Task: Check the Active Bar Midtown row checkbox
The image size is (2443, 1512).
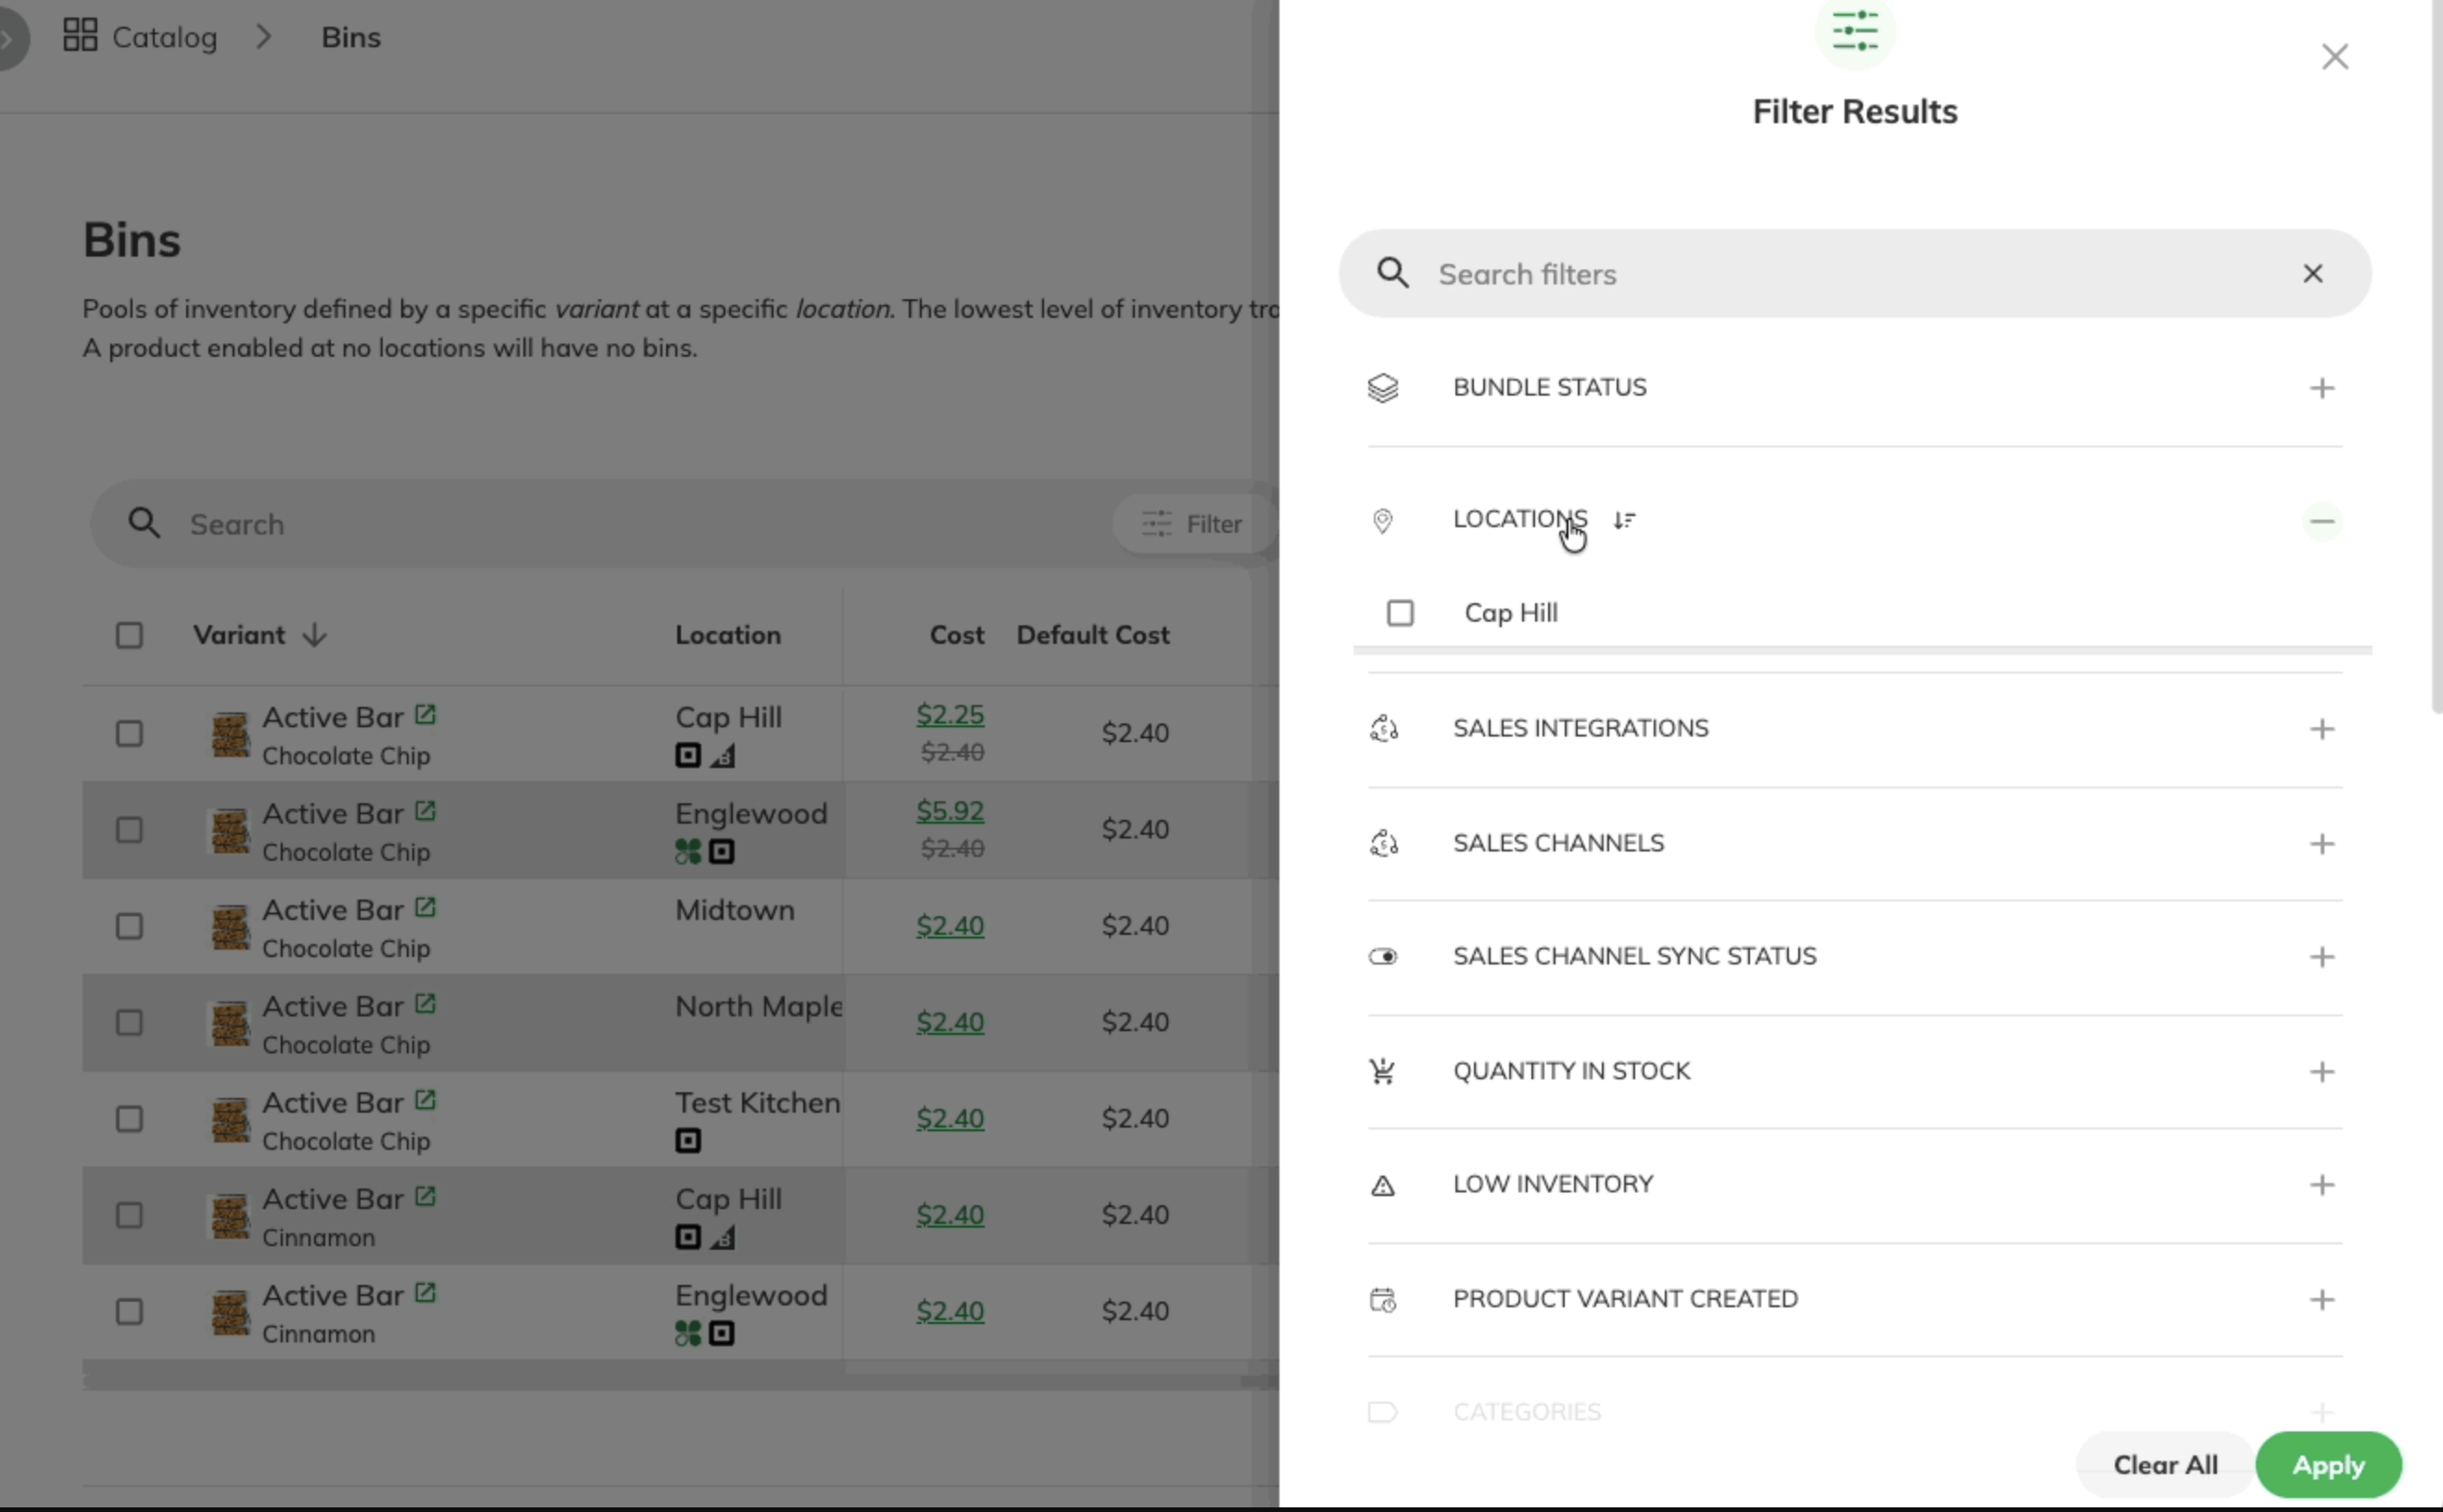Action: (x=129, y=927)
